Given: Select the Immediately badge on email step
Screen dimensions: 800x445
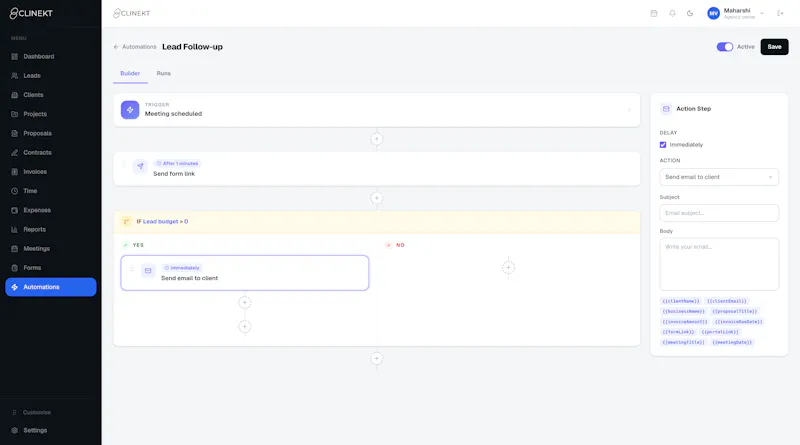Looking at the screenshot, I should [182, 268].
